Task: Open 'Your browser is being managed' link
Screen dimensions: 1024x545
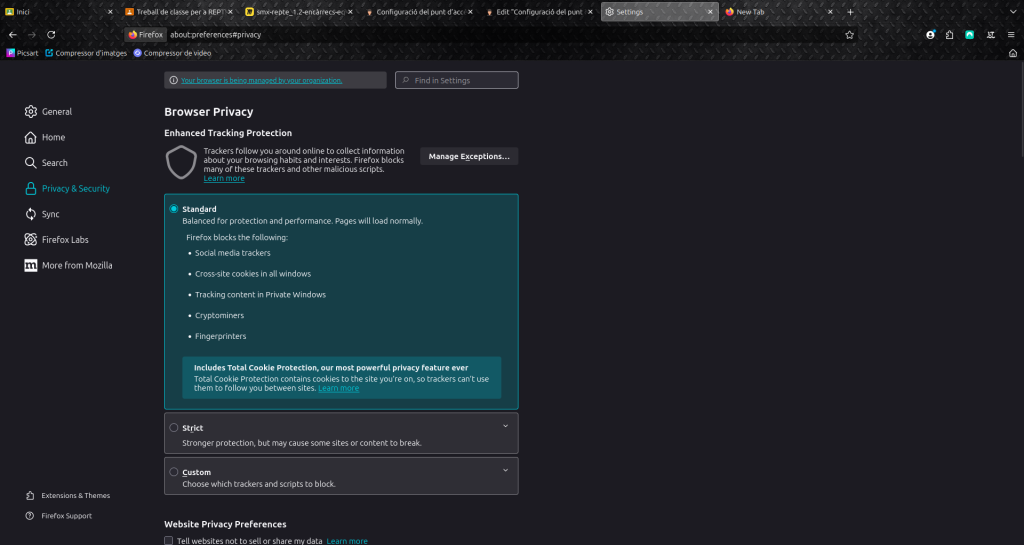Action: 261,80
